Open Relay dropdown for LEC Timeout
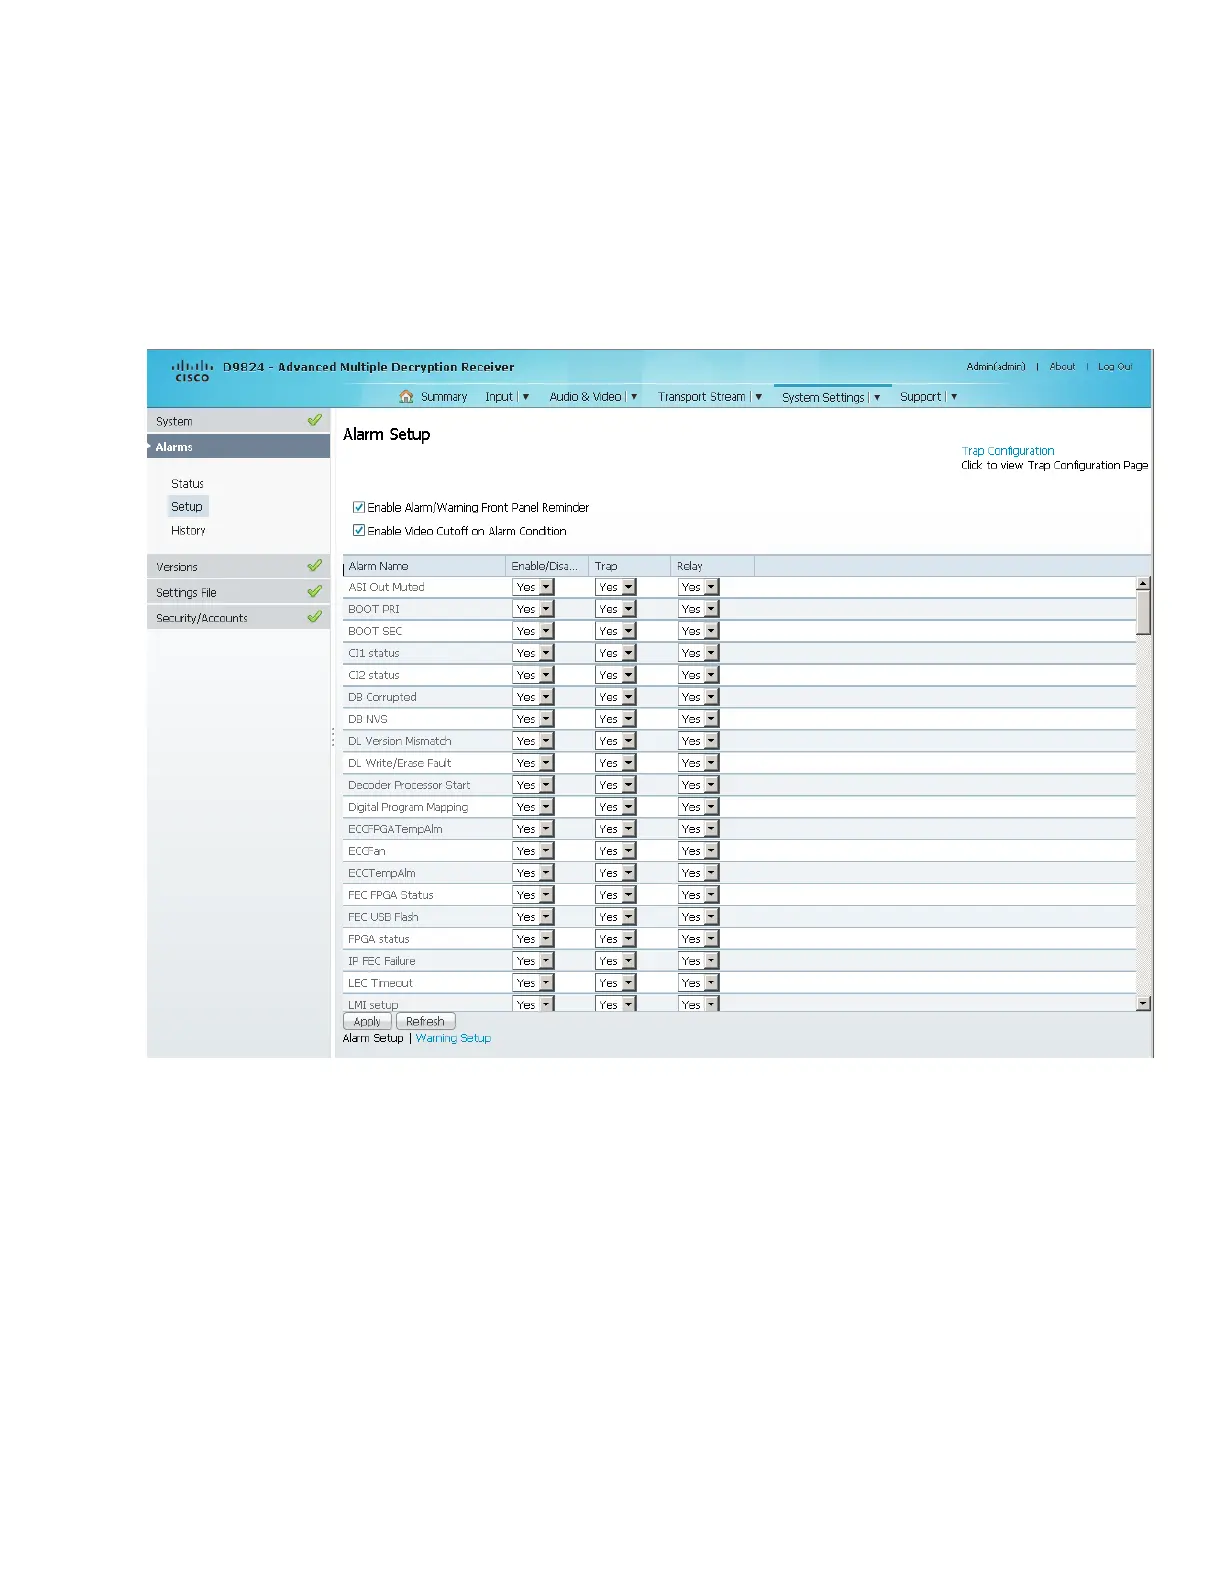This screenshot has height=1584, width=1225. (x=699, y=983)
